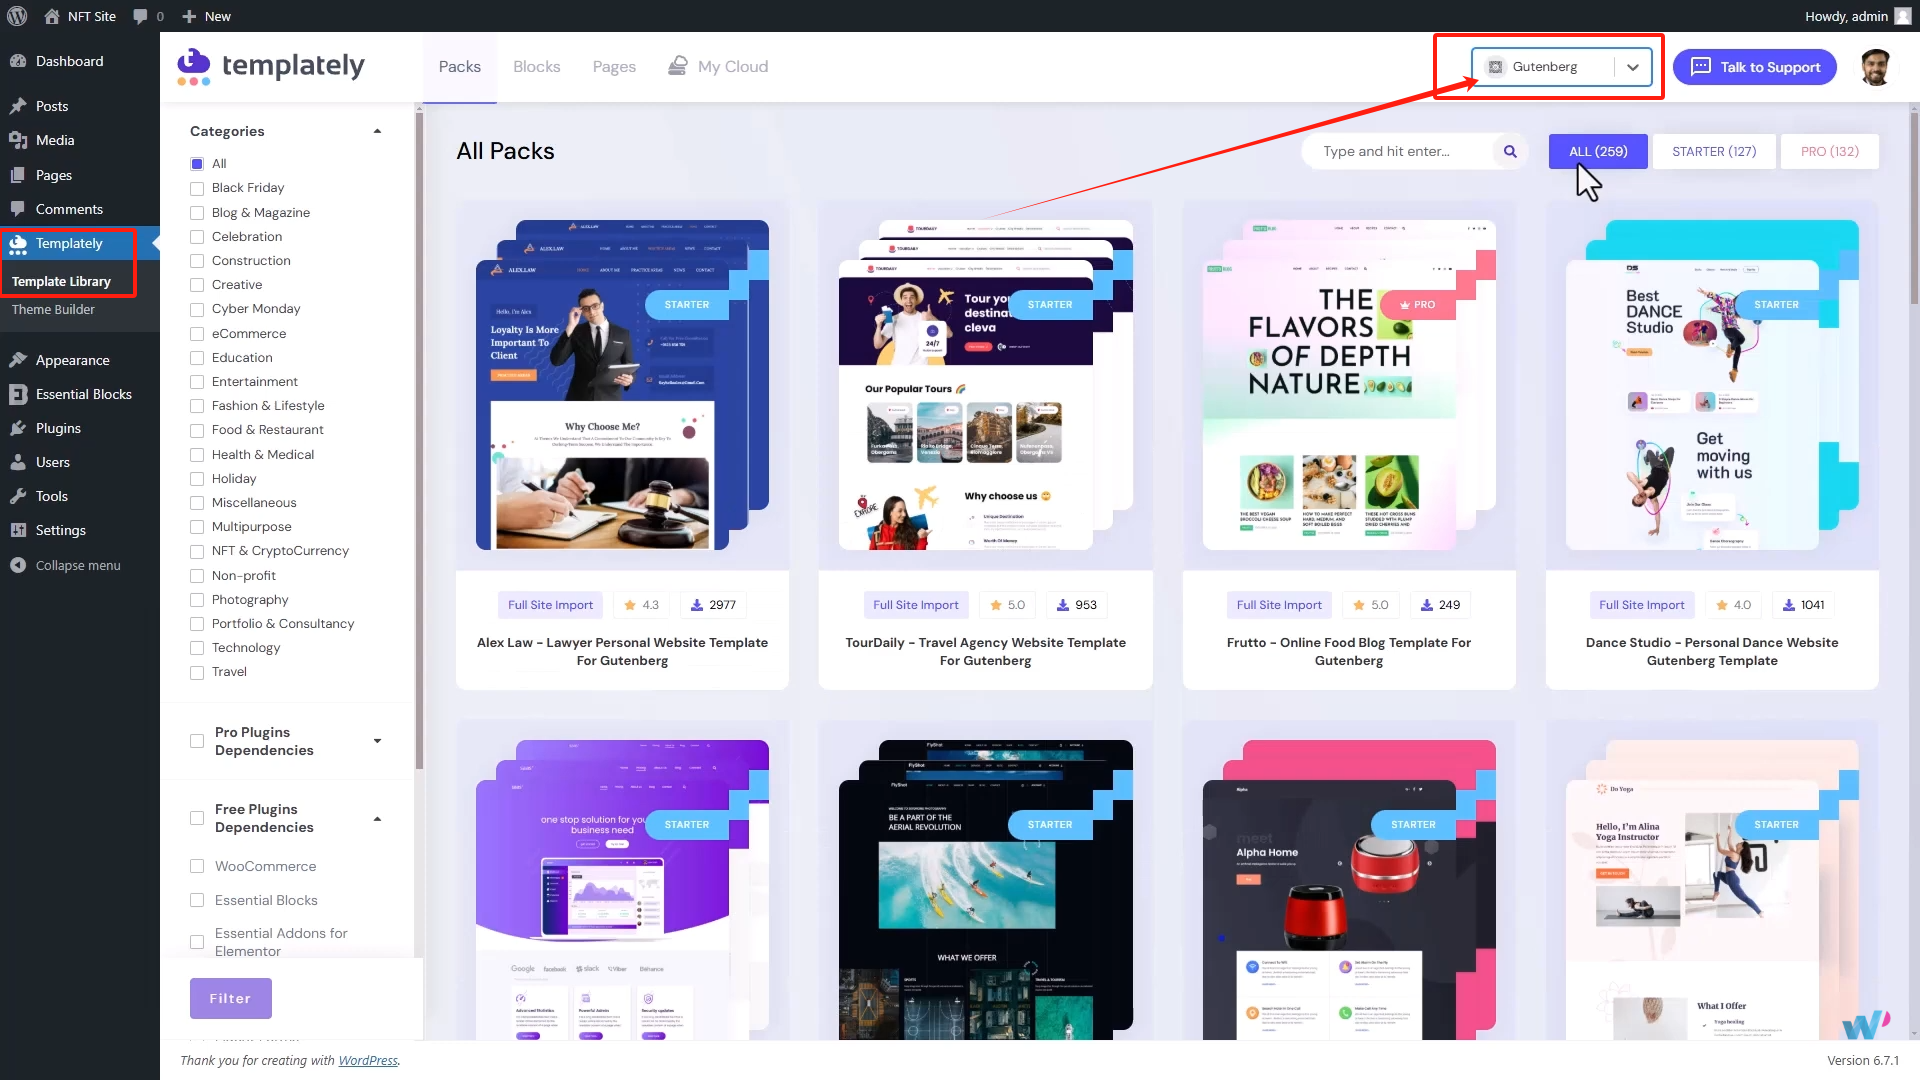
Task: Collapse the Categories section chevron
Action: (x=377, y=130)
